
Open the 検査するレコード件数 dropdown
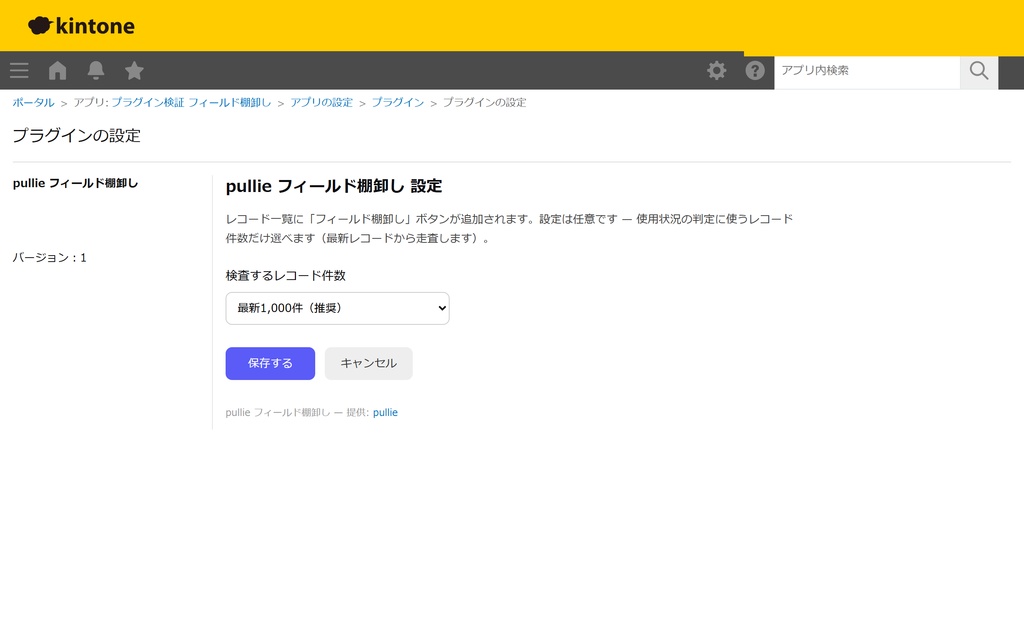[x=338, y=308]
